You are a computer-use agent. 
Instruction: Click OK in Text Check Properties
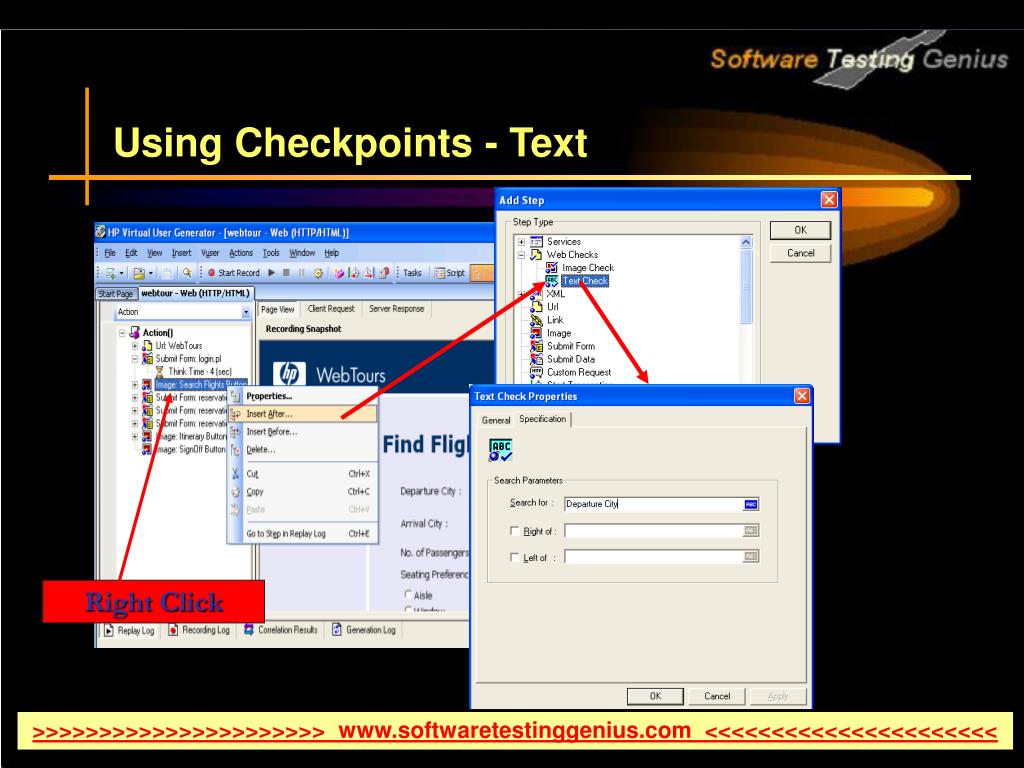pos(655,696)
